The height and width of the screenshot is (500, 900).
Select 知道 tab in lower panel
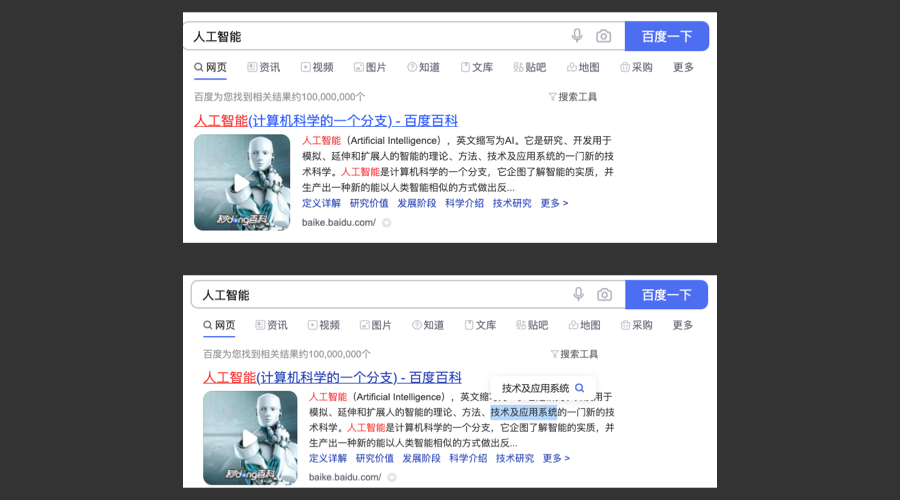pyautogui.click(x=428, y=325)
